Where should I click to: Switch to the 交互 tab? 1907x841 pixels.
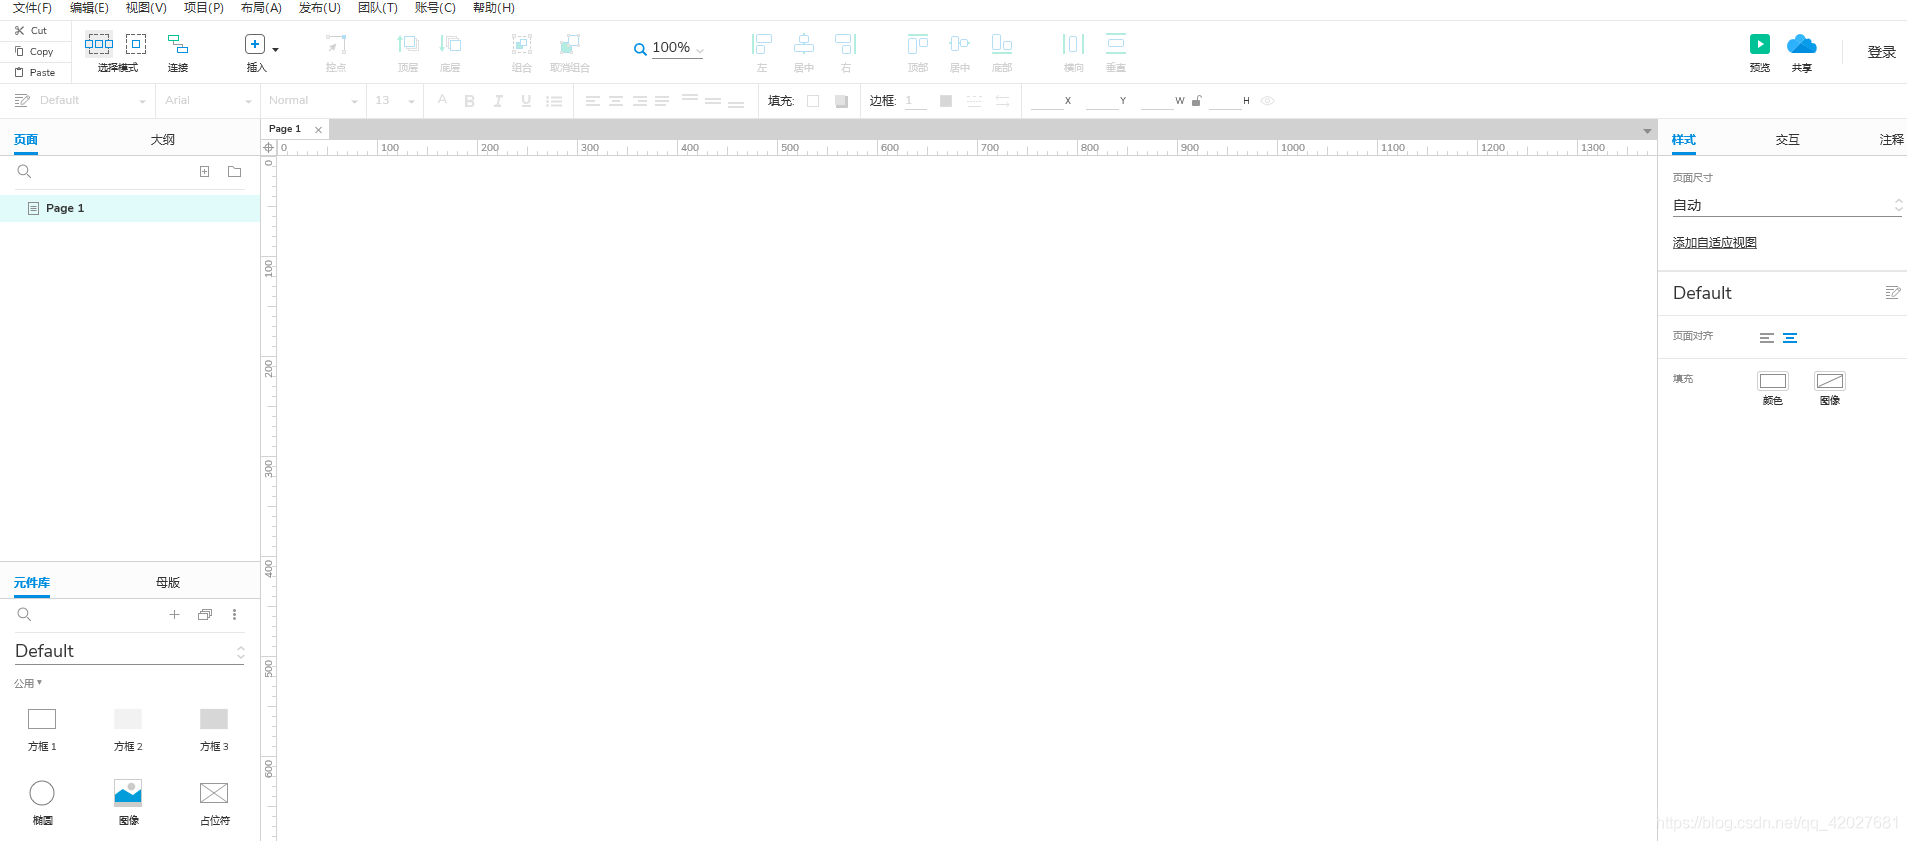pyautogui.click(x=1788, y=140)
